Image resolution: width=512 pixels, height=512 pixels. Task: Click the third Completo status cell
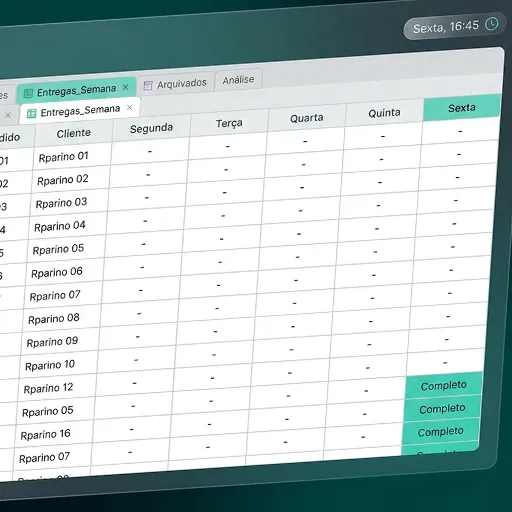pyautogui.click(x=441, y=432)
